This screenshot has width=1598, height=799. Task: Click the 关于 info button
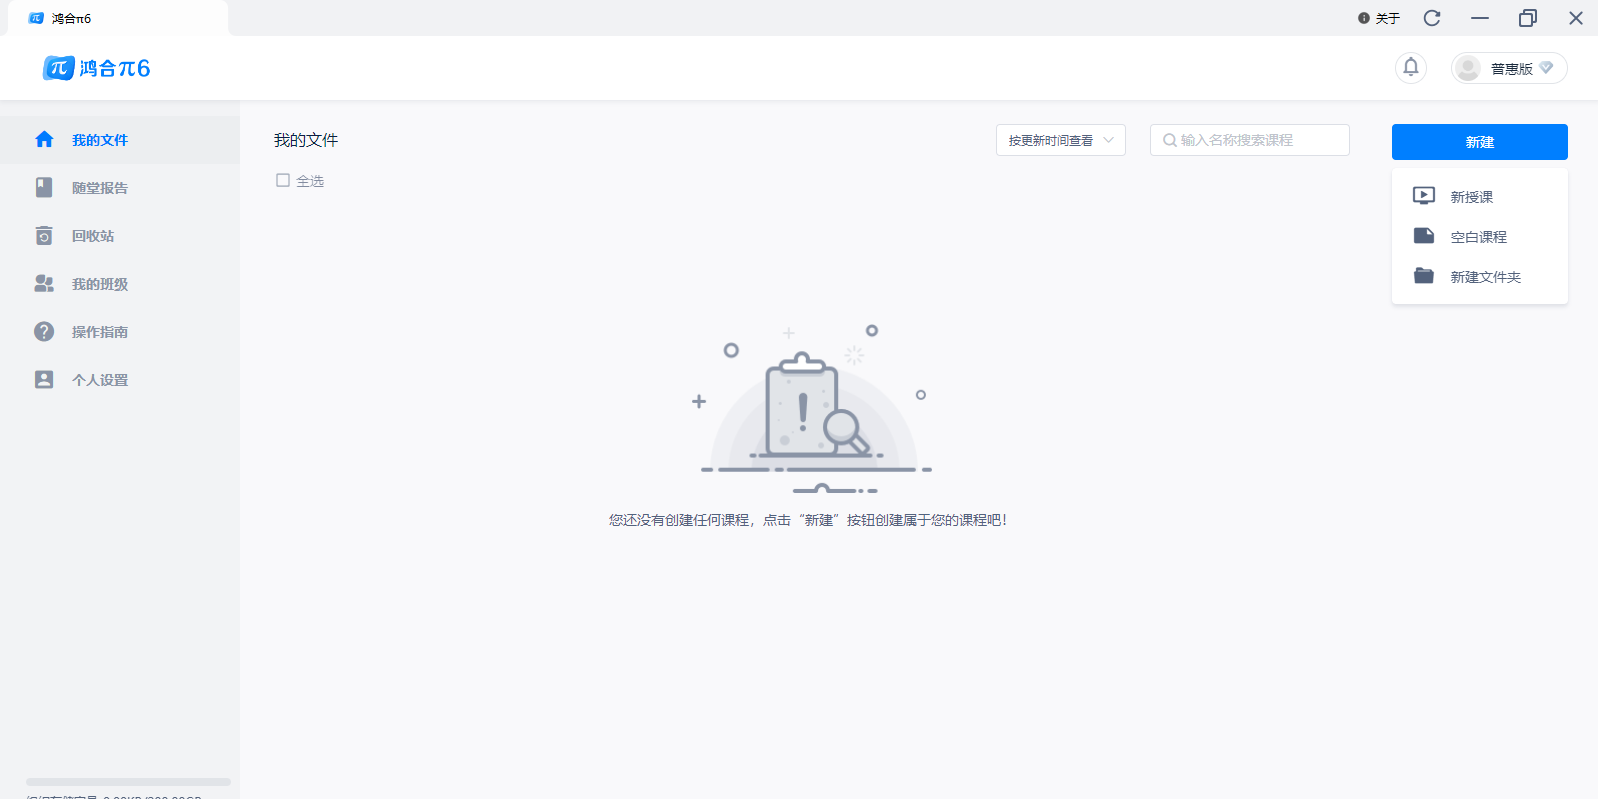coord(1379,18)
